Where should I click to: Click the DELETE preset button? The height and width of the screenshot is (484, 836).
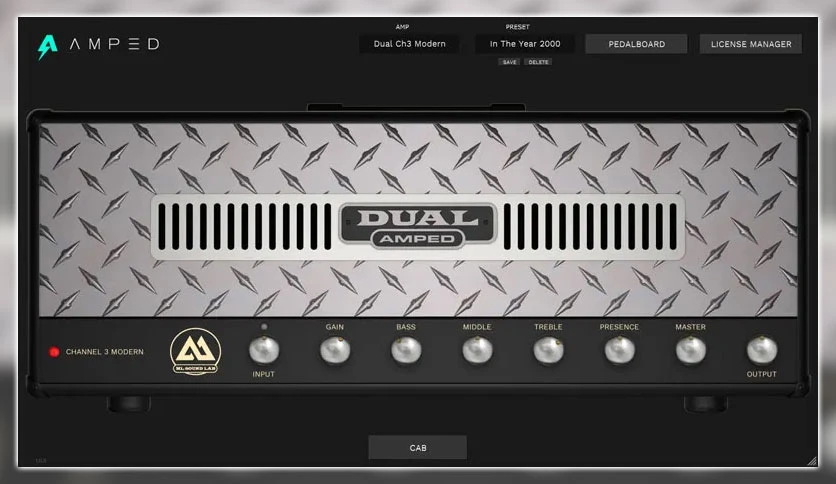(x=538, y=62)
